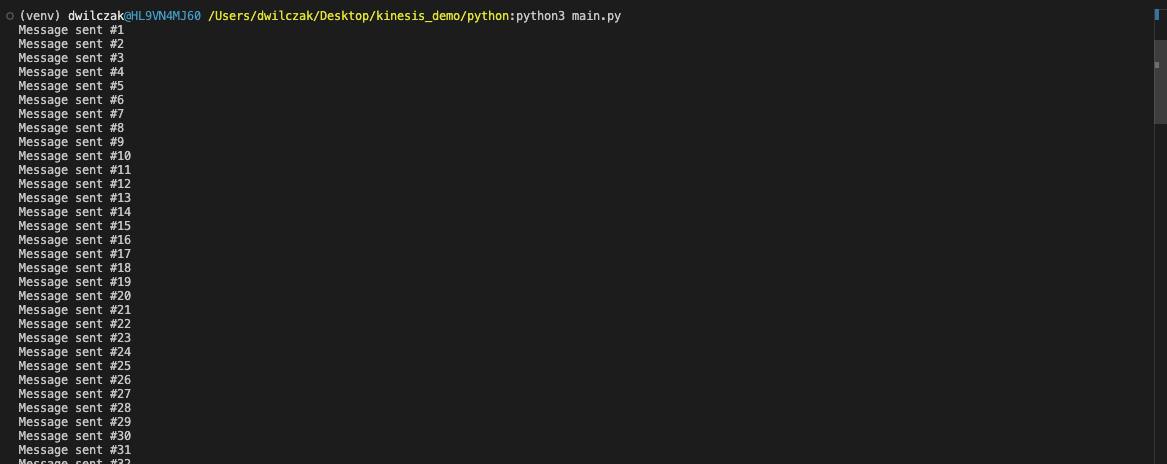1167x464 pixels.
Task: Click the line 'Message sent #1'
Action: point(71,30)
